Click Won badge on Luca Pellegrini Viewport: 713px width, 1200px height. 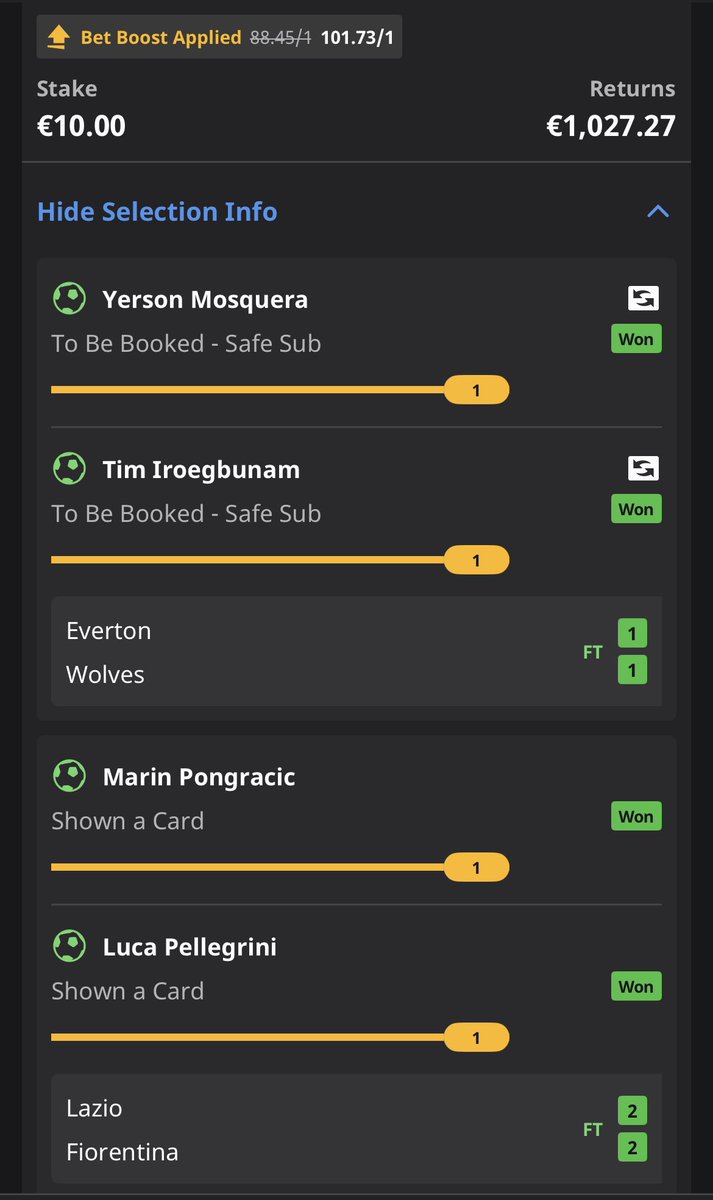(x=636, y=987)
